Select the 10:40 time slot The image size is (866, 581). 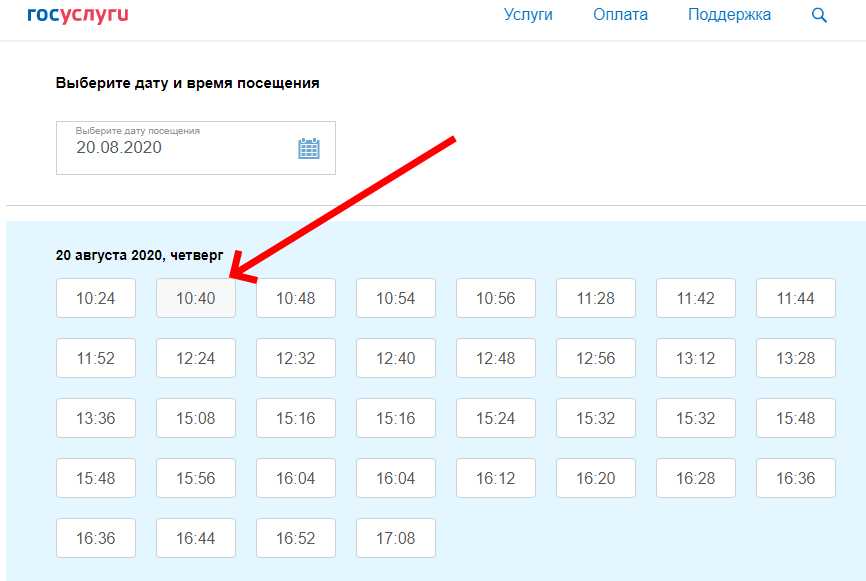tap(196, 298)
